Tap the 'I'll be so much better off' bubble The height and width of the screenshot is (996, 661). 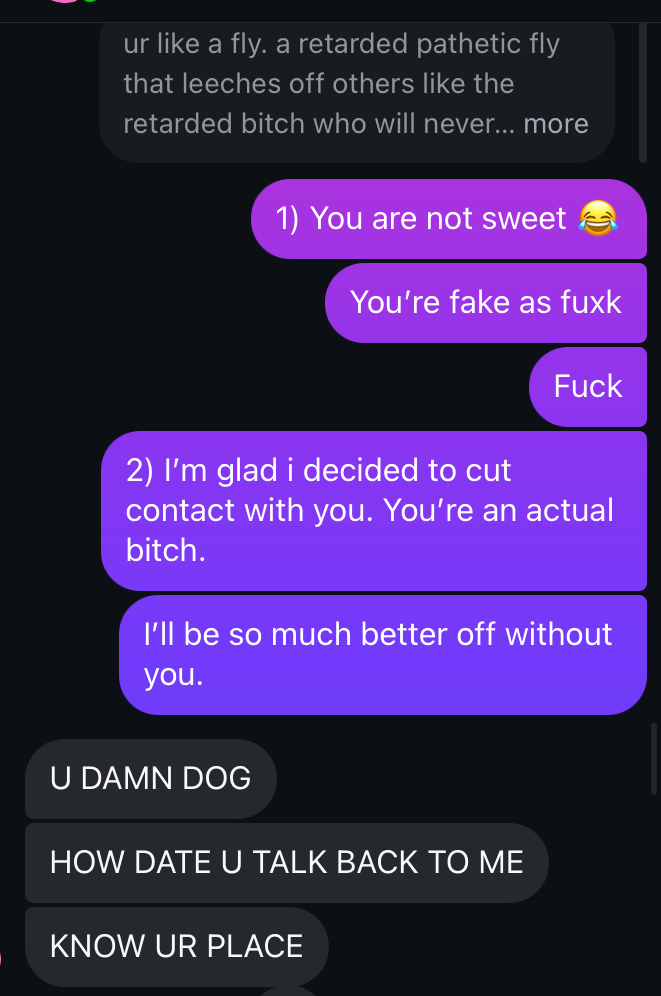[x=383, y=655]
